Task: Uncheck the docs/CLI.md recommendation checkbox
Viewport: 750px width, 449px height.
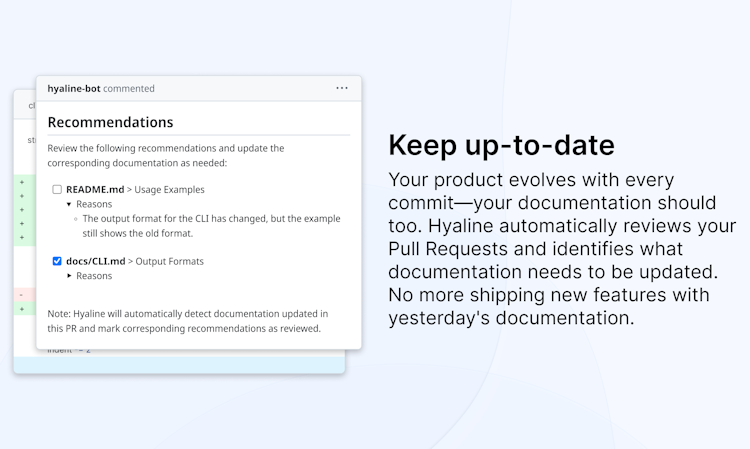Action: (57, 261)
